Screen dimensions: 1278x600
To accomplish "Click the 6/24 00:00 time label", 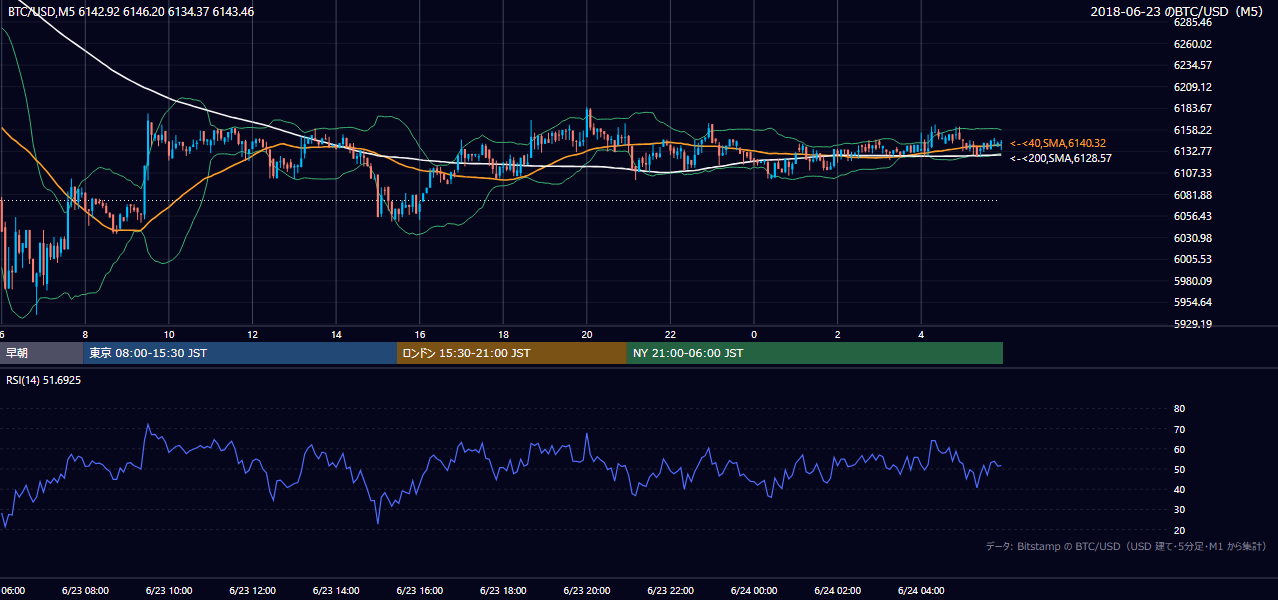I will 754,591.
